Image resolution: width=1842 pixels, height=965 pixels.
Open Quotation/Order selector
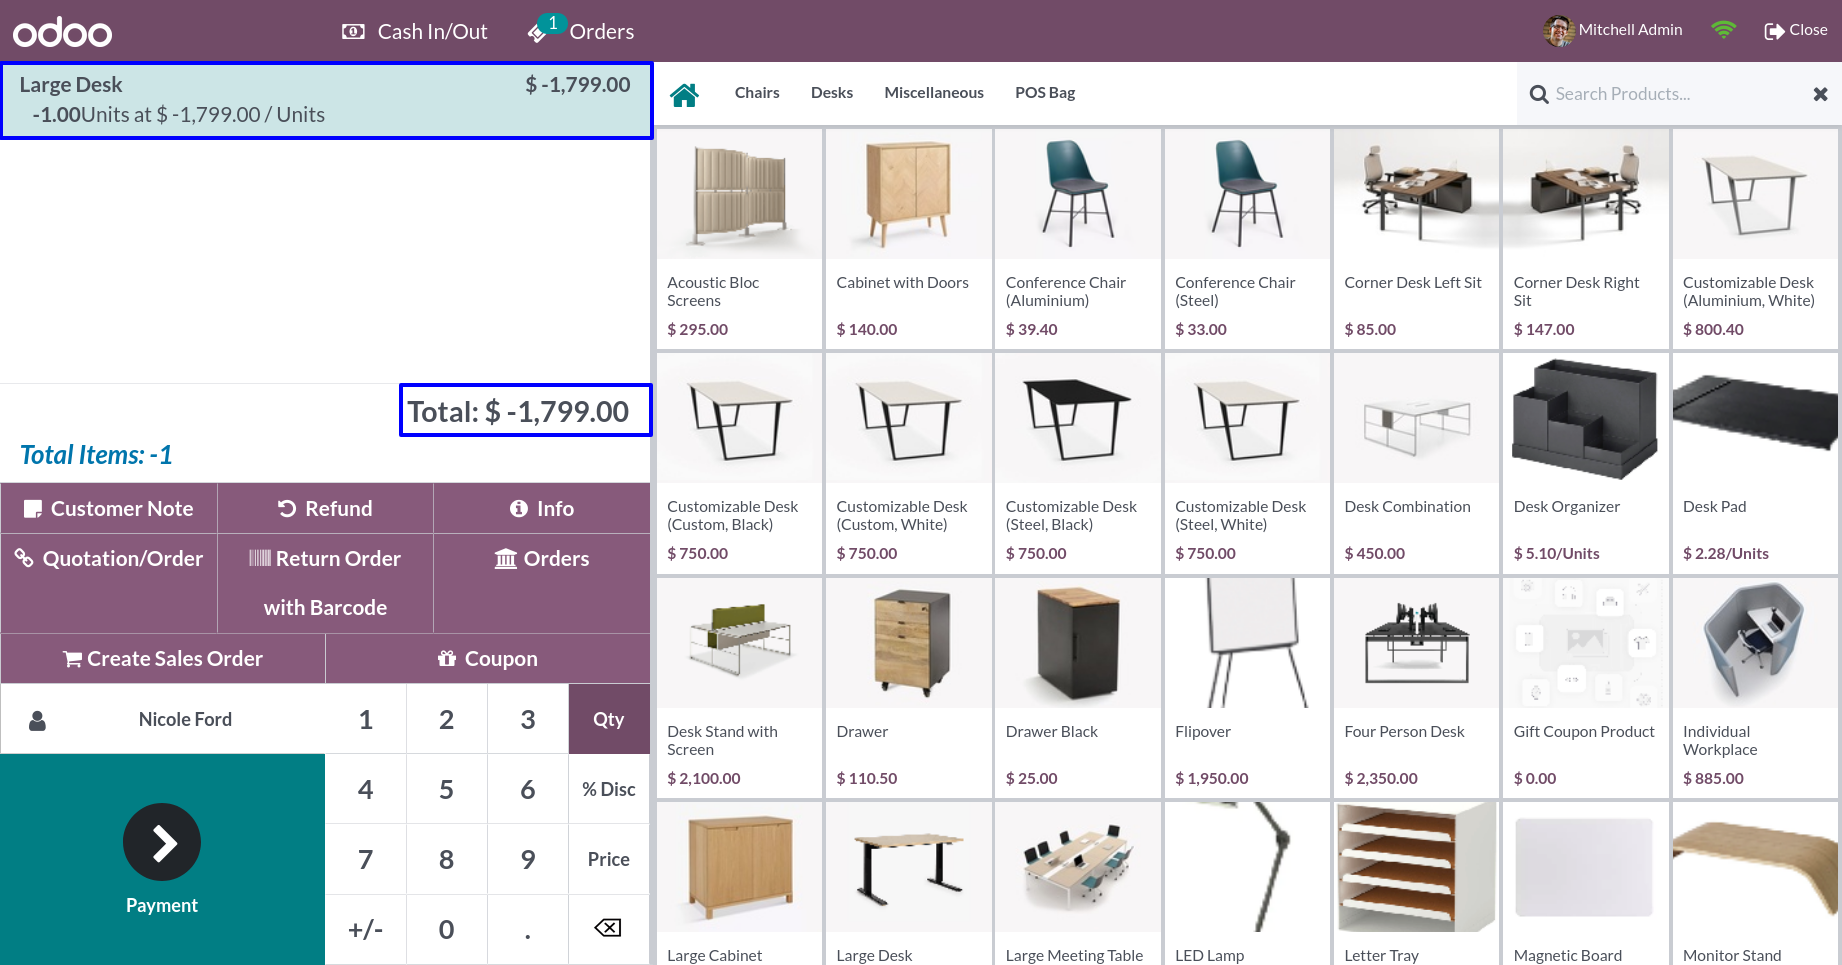click(x=109, y=583)
